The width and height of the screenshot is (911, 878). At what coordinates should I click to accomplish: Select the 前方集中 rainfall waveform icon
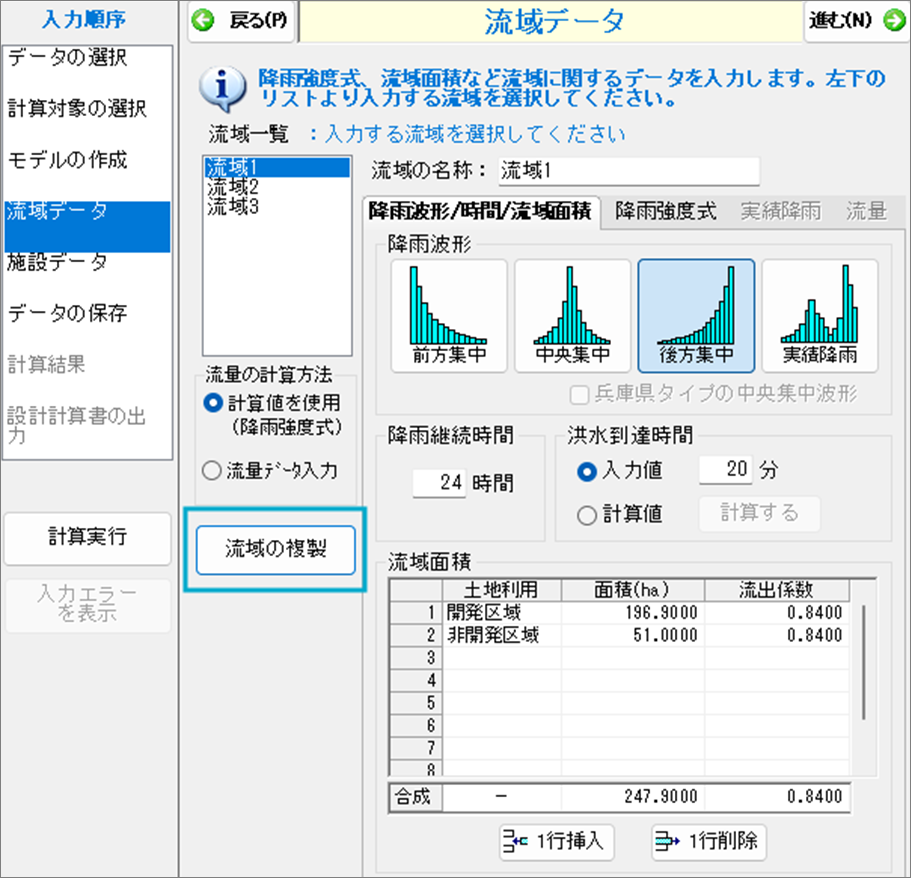click(x=448, y=316)
